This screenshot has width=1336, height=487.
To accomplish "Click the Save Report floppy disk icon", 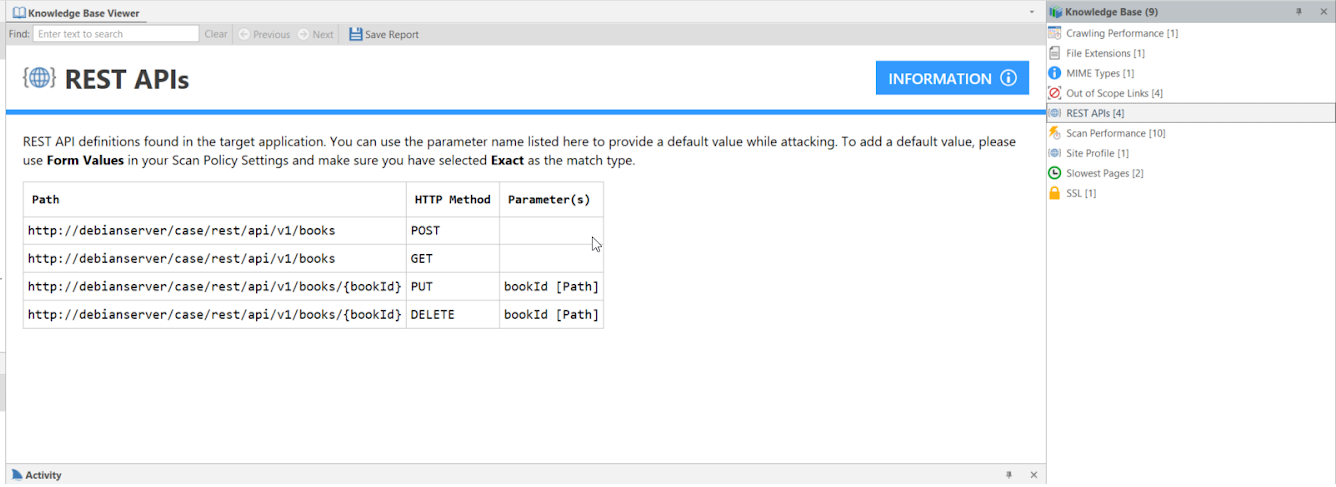I will (x=356, y=34).
